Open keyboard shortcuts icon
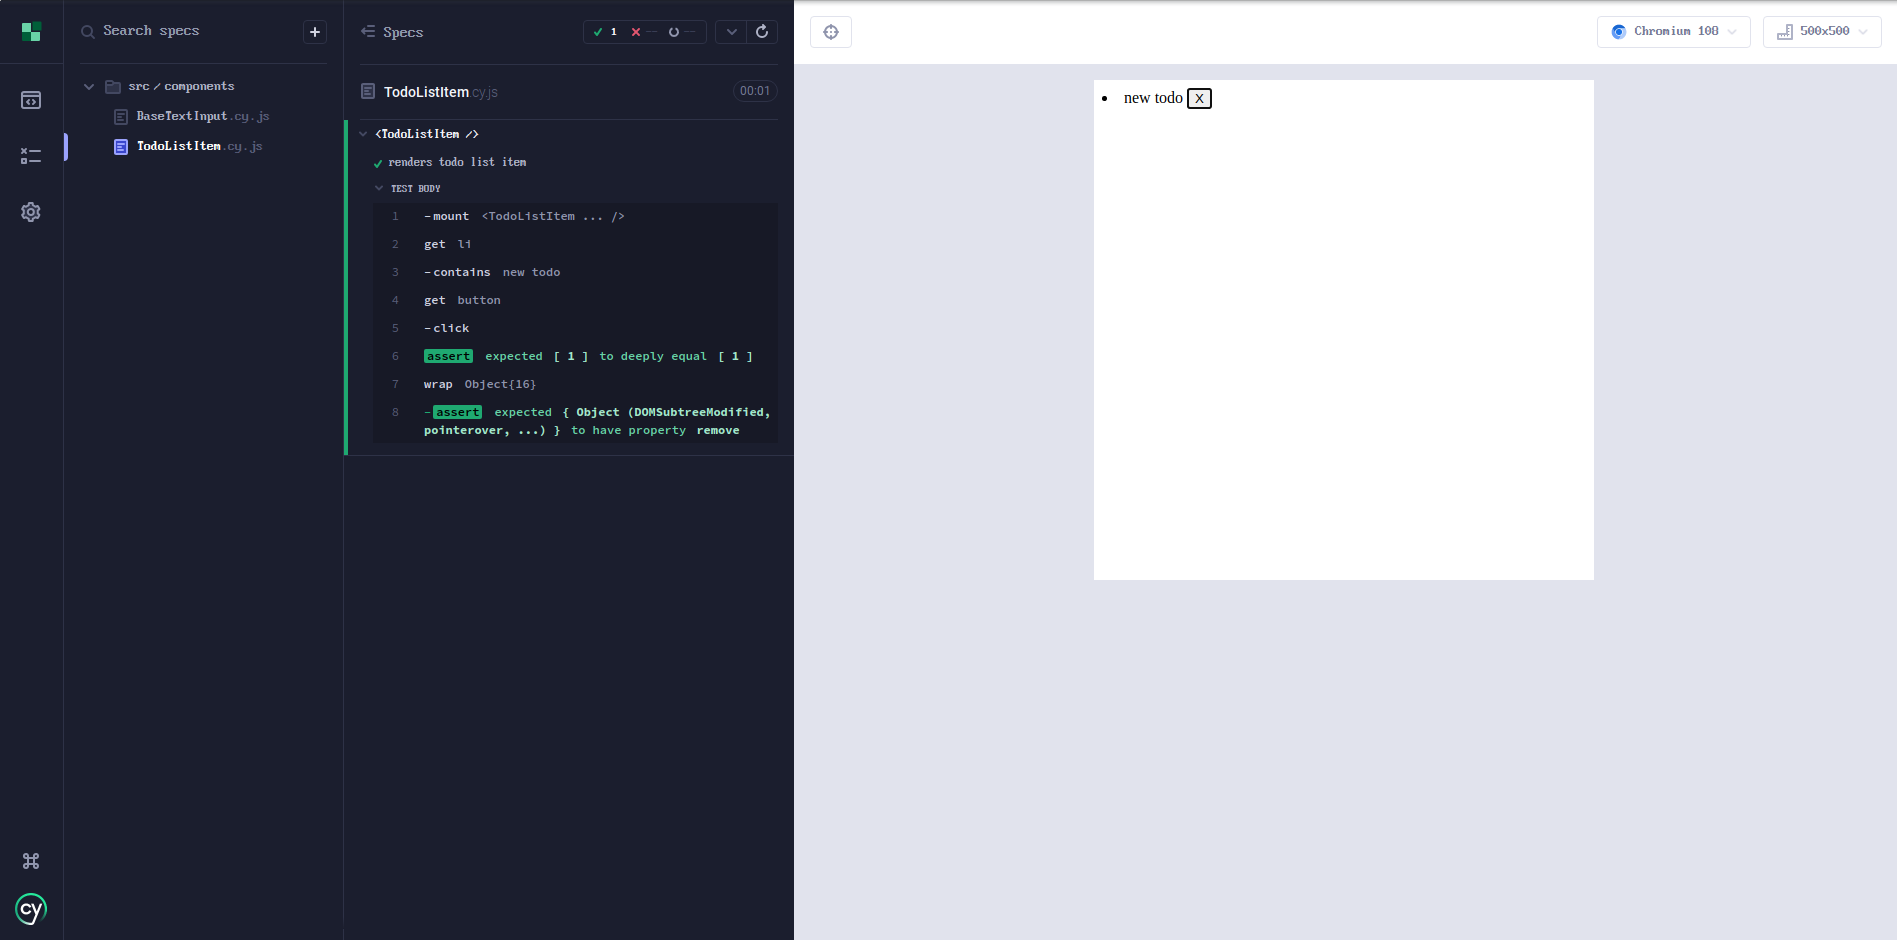 coord(31,861)
